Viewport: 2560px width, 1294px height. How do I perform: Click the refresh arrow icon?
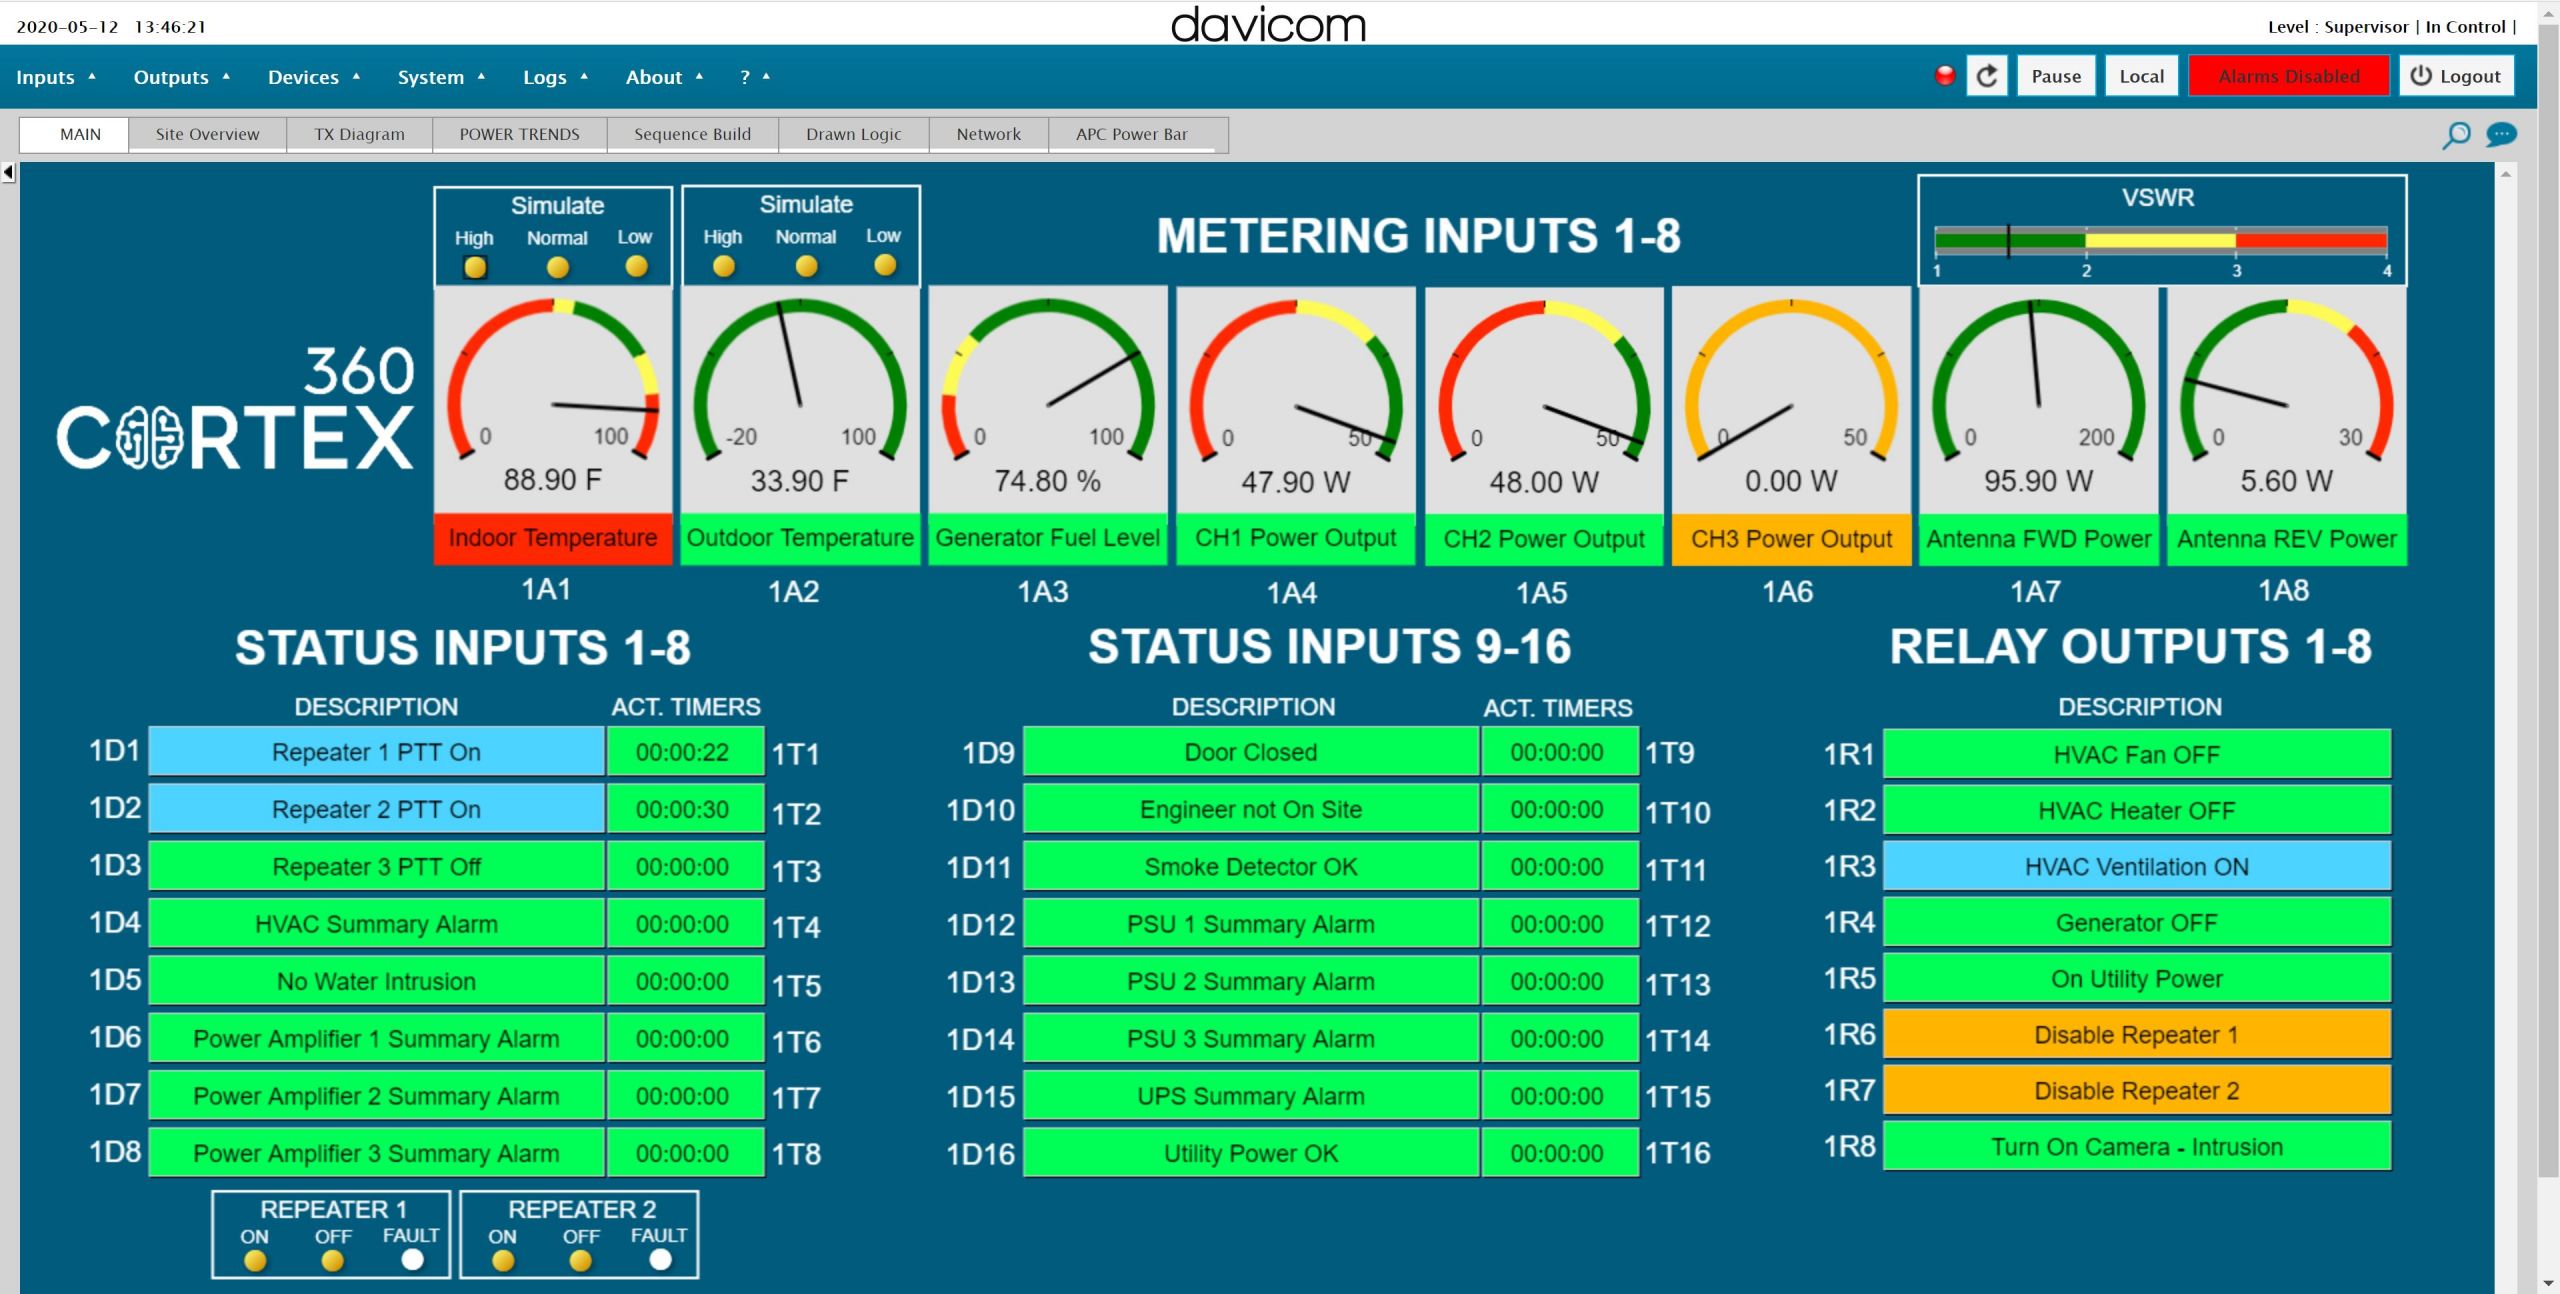[x=1987, y=76]
